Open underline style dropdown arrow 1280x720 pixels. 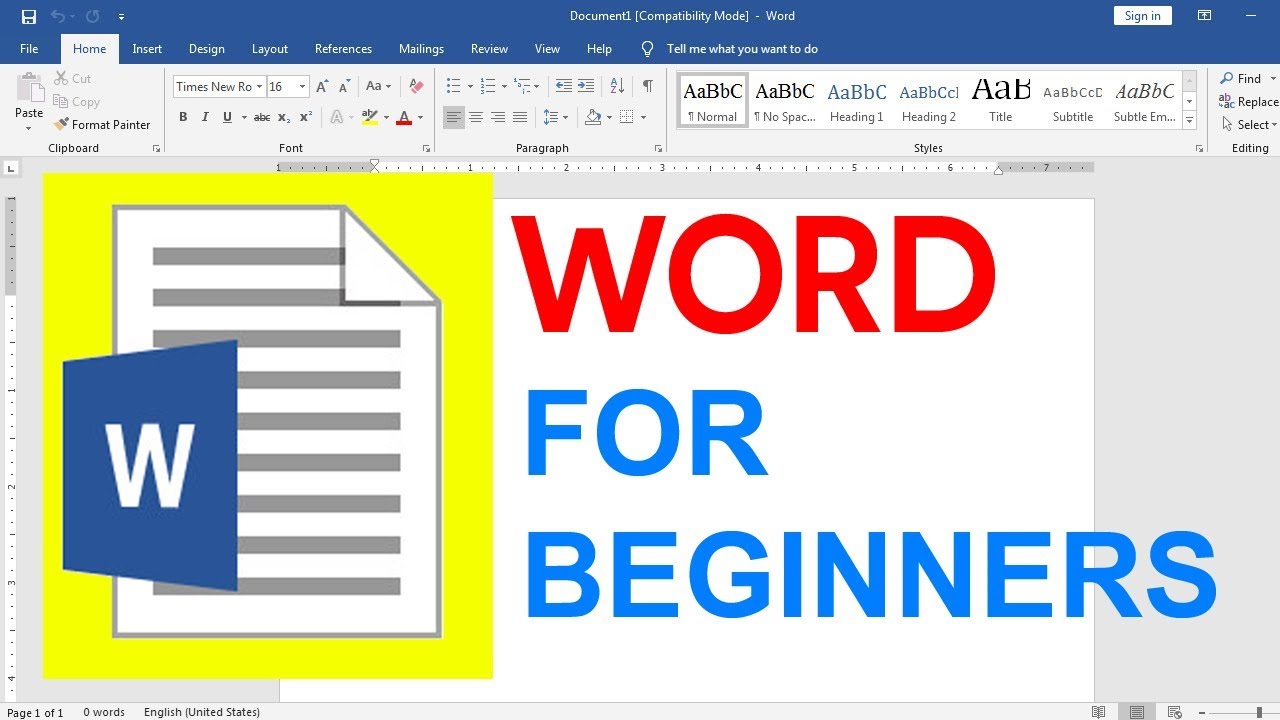tap(243, 117)
